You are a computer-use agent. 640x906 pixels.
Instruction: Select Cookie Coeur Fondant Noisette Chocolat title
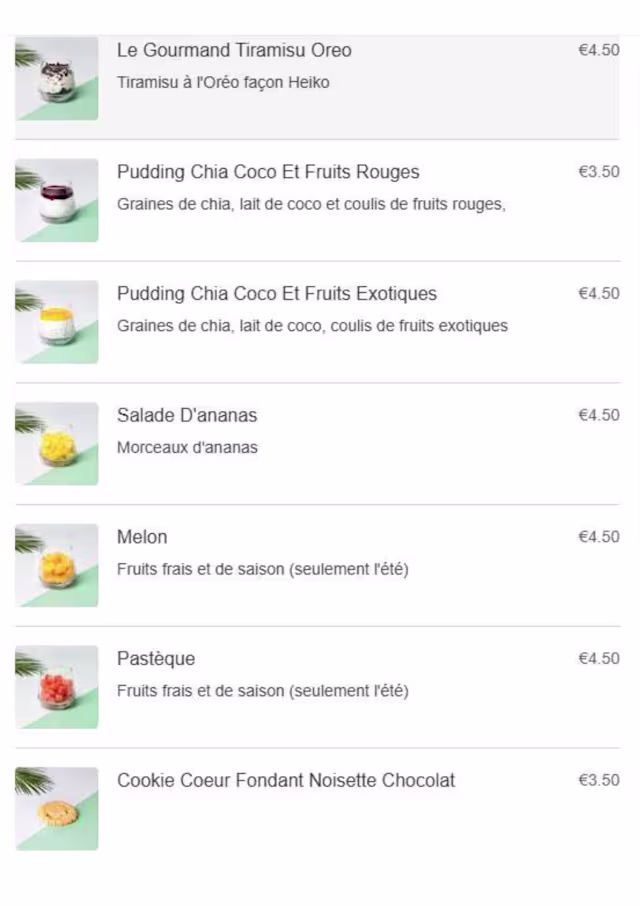(286, 780)
